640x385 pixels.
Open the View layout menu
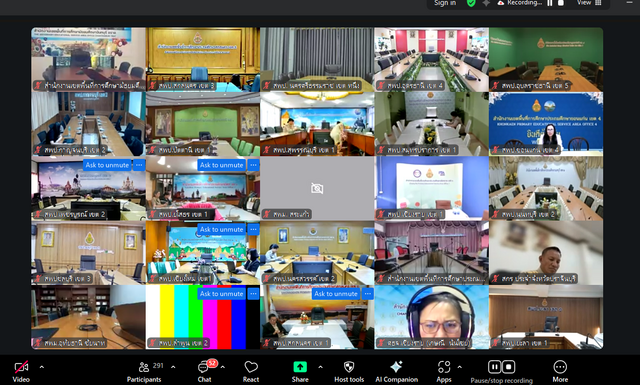pyautogui.click(x=589, y=3)
